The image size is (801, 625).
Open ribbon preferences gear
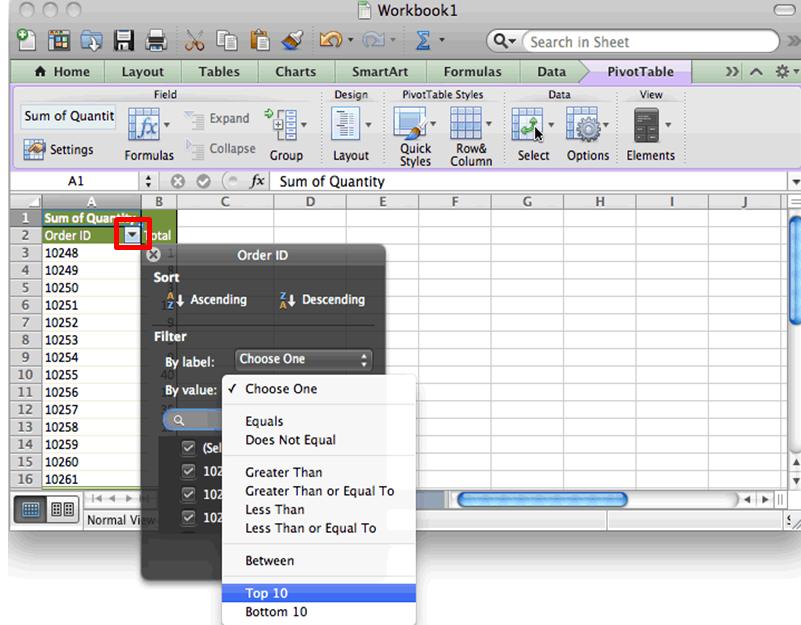point(782,72)
